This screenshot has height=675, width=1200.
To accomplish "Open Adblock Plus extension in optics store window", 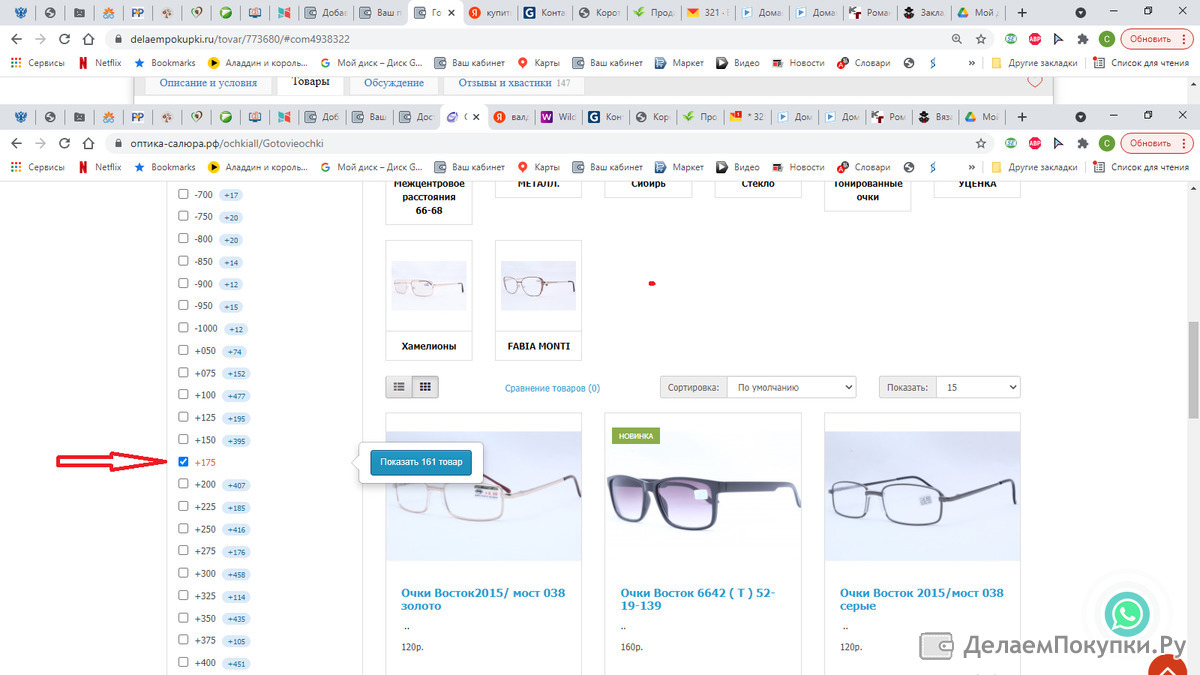I will point(1035,143).
